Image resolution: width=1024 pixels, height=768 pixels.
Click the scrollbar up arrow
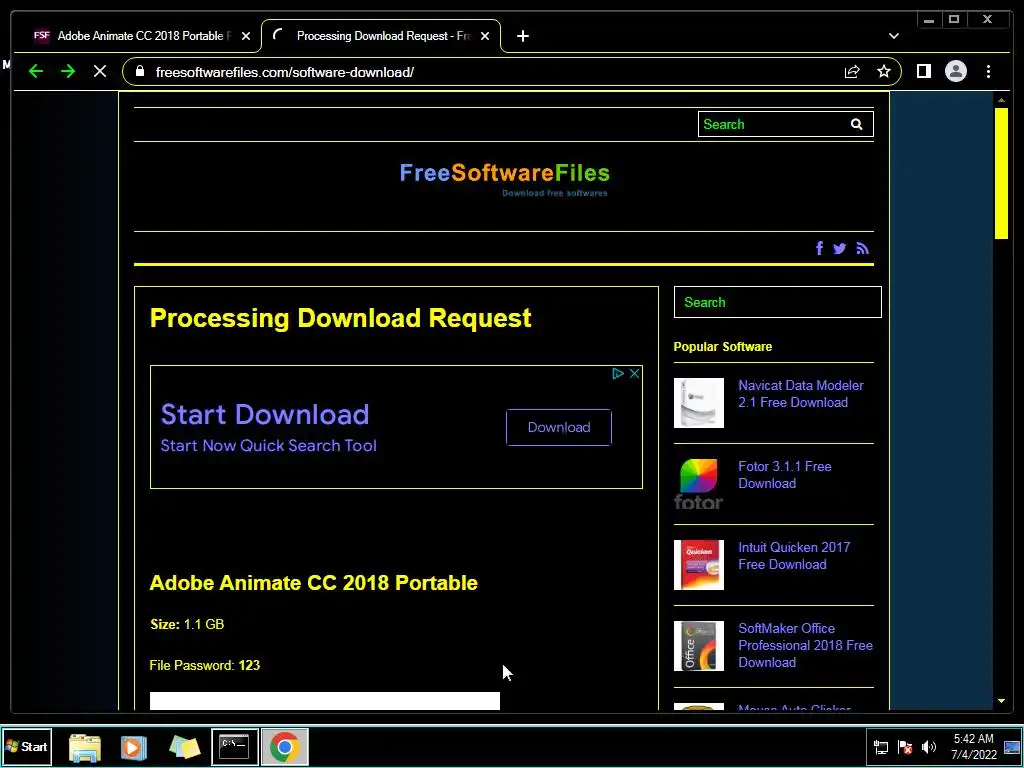(1001, 100)
